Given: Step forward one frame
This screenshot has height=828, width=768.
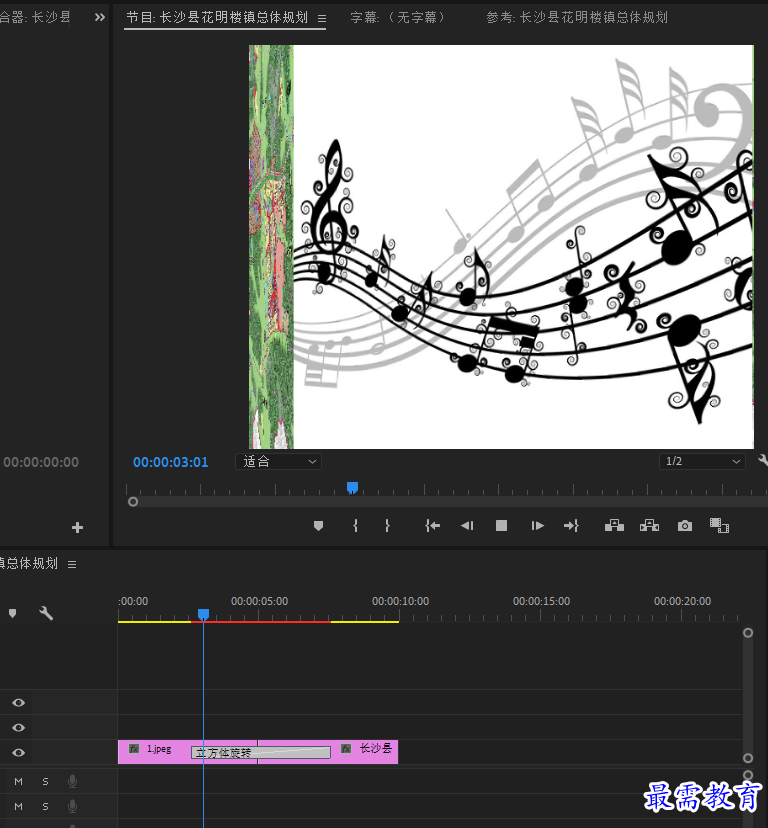Looking at the screenshot, I should pyautogui.click(x=537, y=526).
